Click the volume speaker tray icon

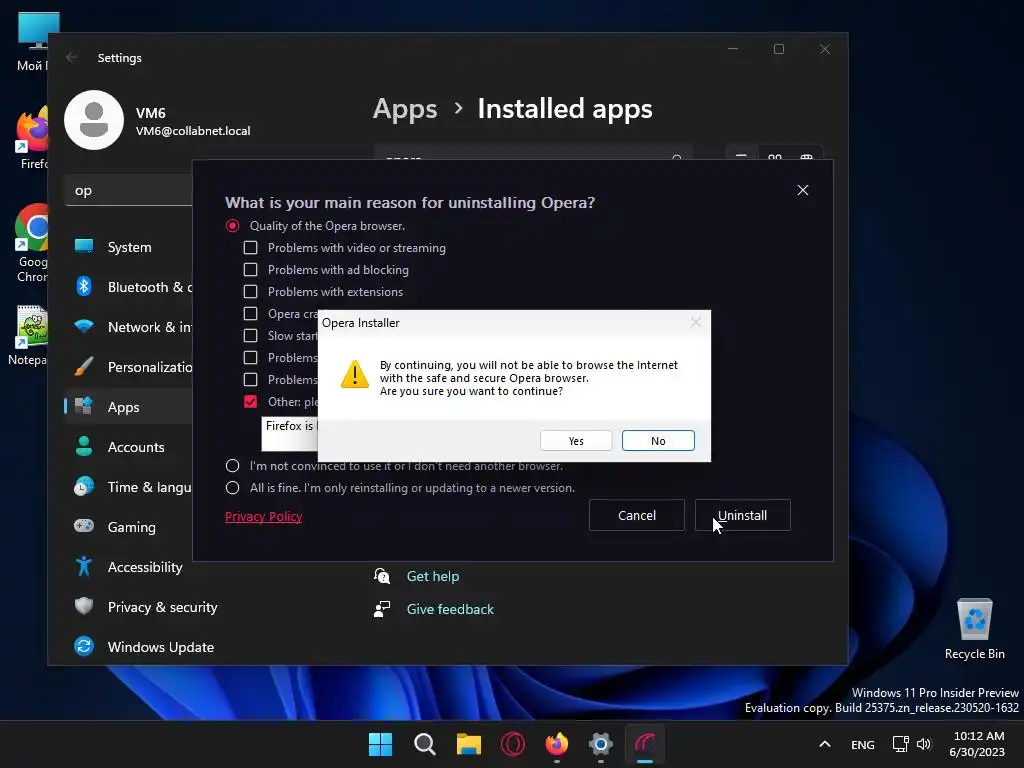coord(924,744)
